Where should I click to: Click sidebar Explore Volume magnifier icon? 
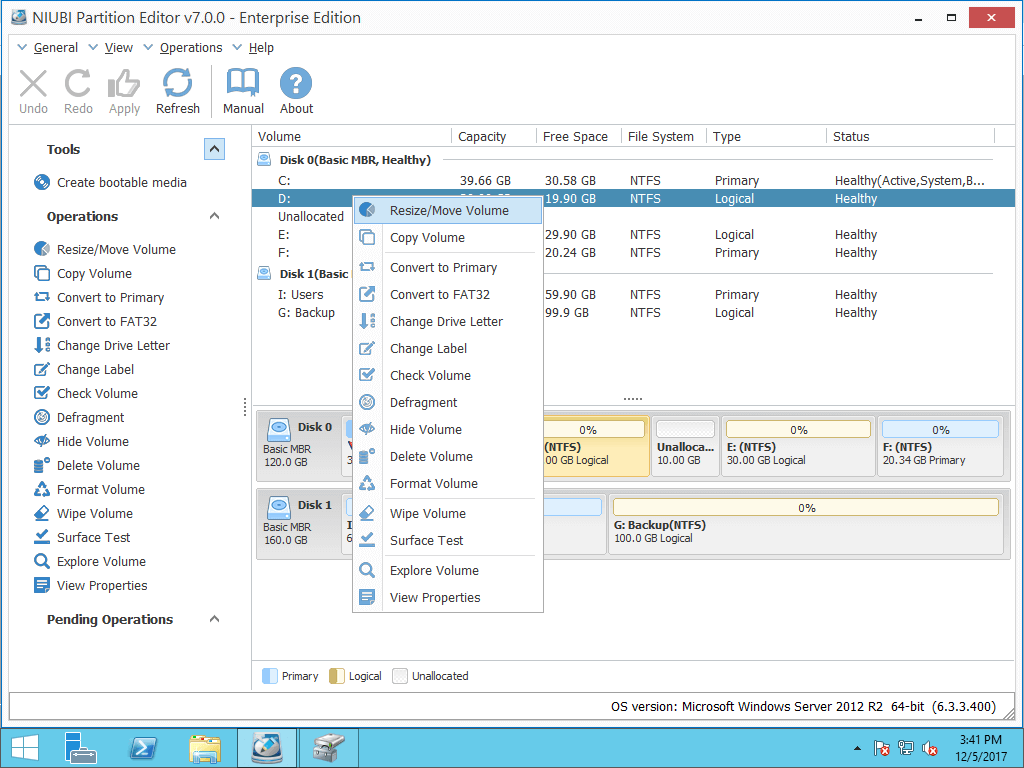pos(42,561)
